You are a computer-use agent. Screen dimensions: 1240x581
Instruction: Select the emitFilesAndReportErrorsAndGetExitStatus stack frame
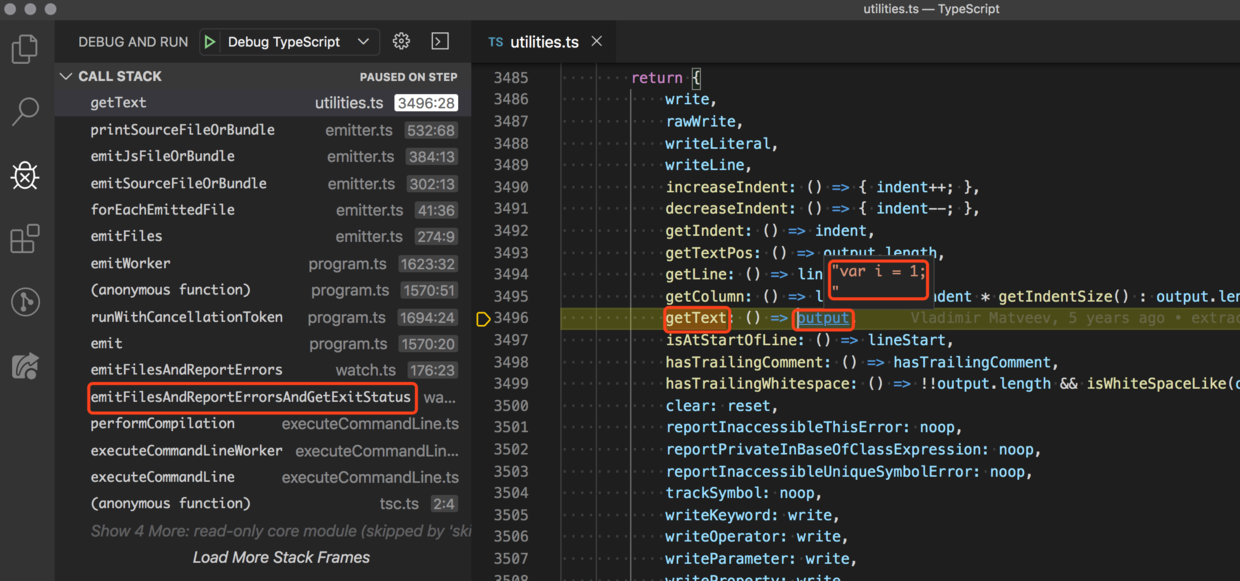(x=263, y=396)
